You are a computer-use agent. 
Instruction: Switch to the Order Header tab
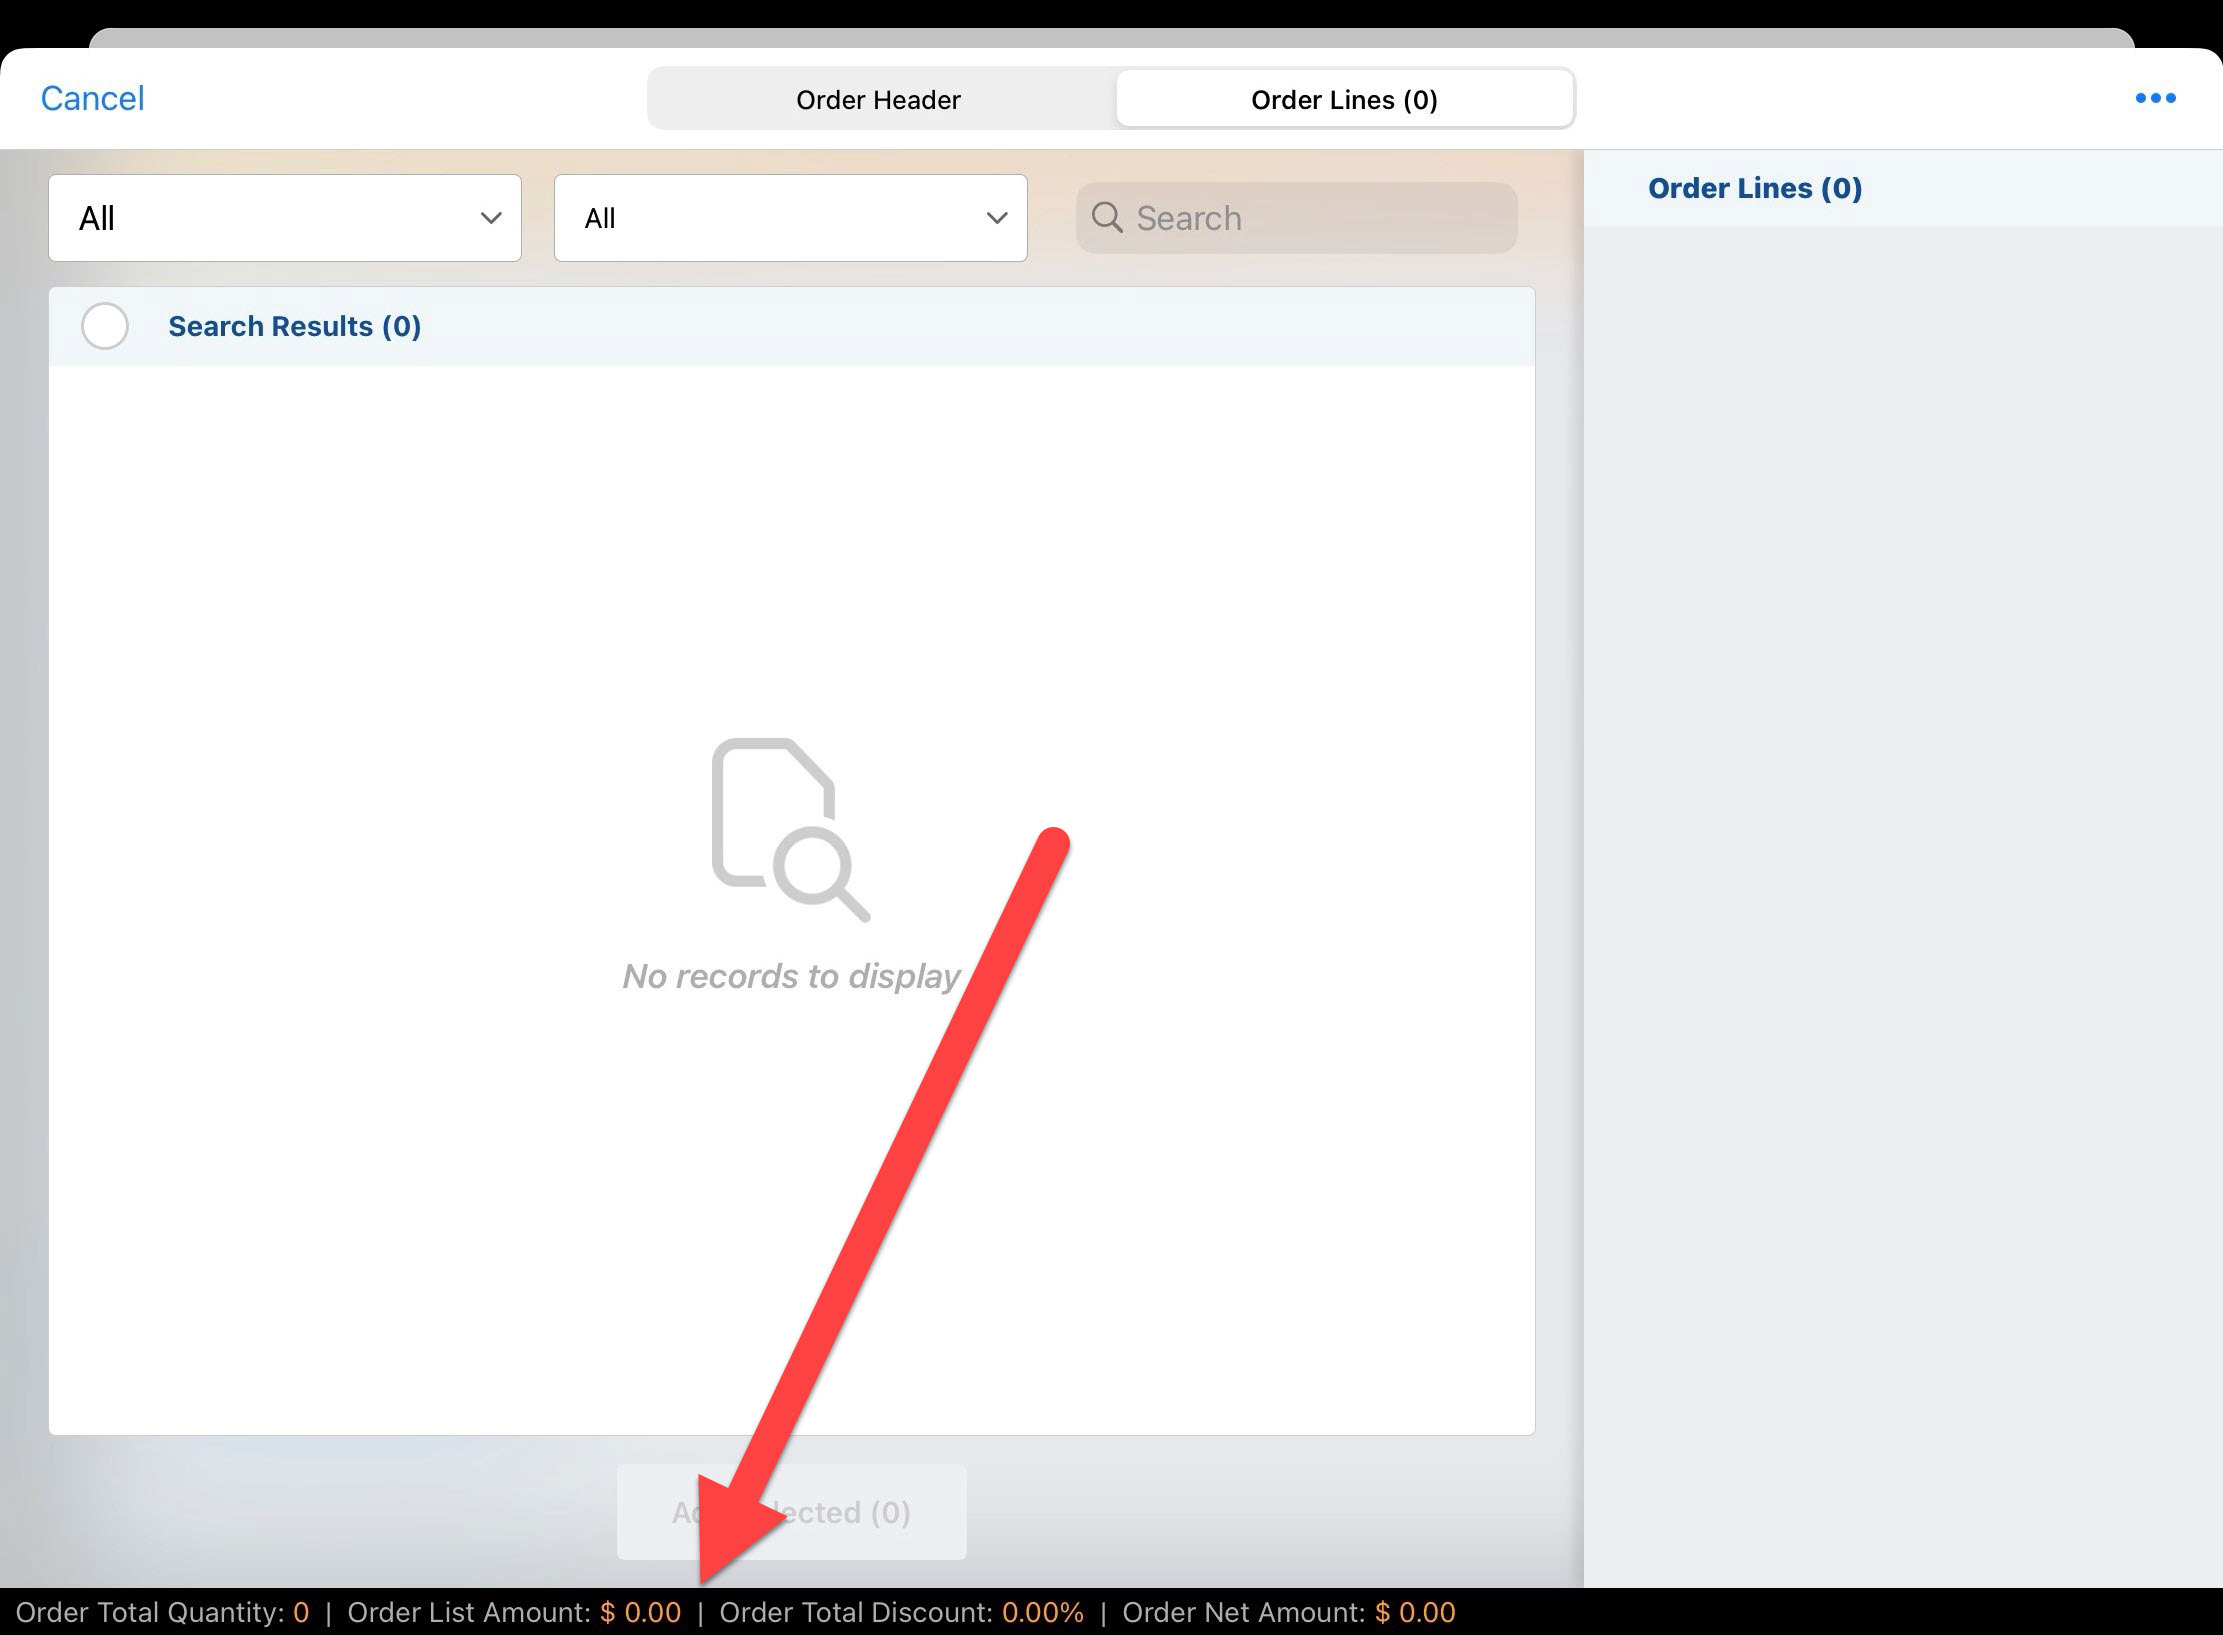(878, 100)
